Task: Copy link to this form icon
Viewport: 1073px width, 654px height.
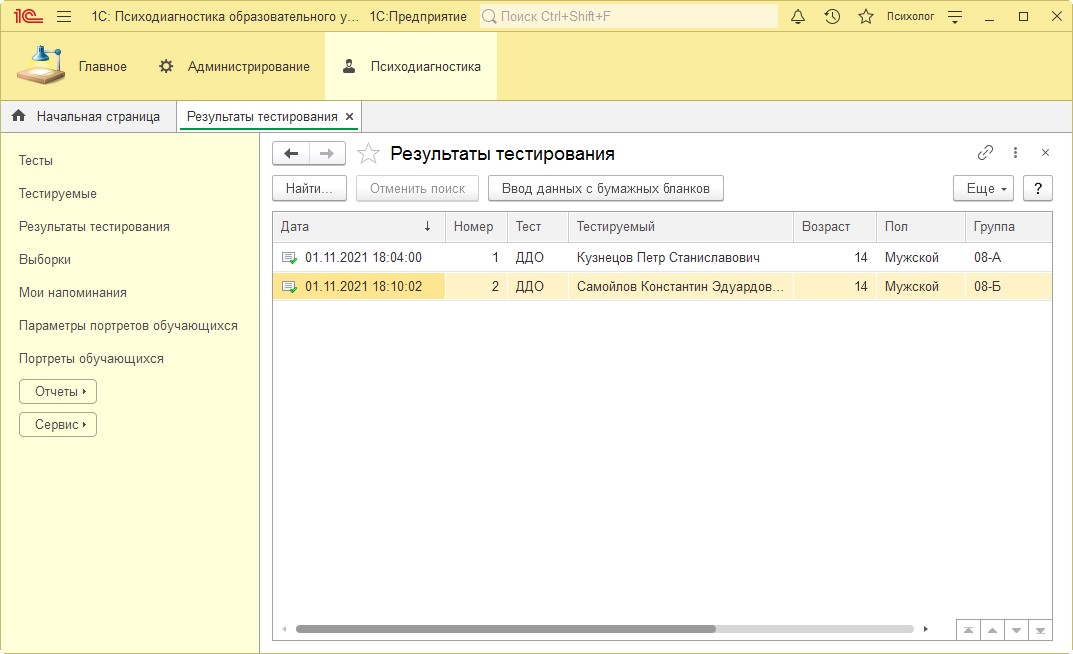Action: pos(985,153)
